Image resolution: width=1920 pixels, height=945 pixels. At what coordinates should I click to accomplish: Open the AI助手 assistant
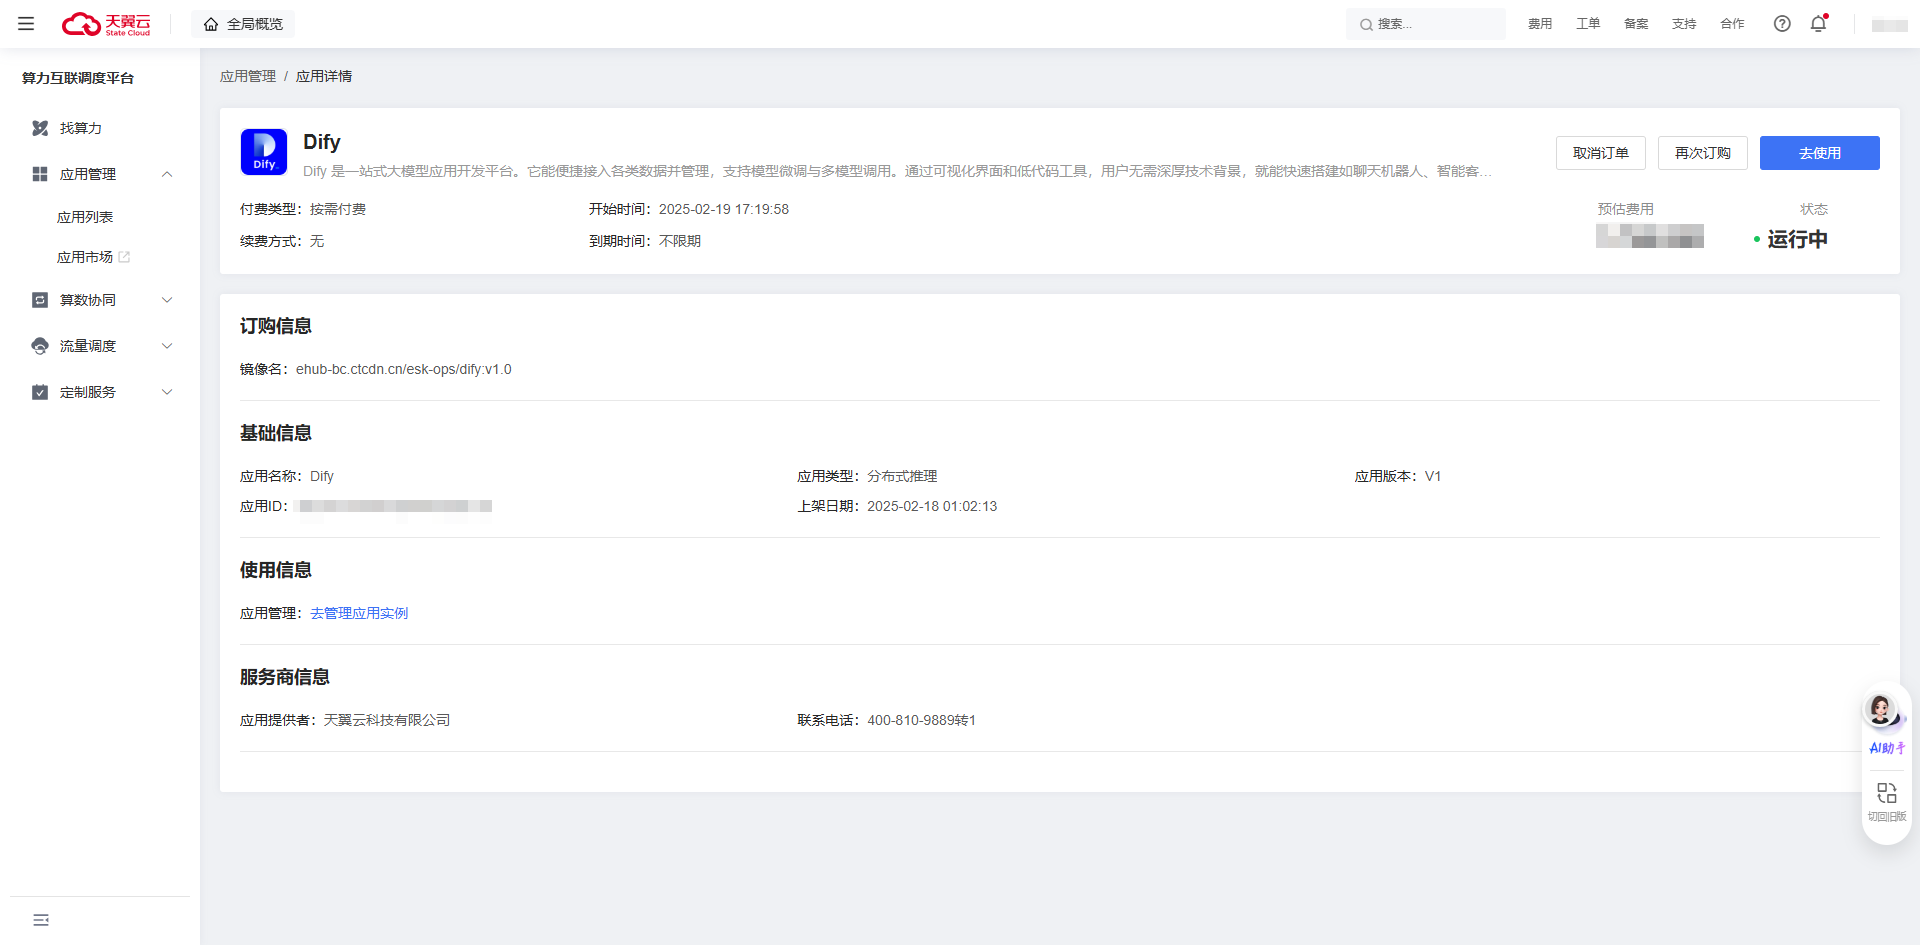tap(1886, 724)
